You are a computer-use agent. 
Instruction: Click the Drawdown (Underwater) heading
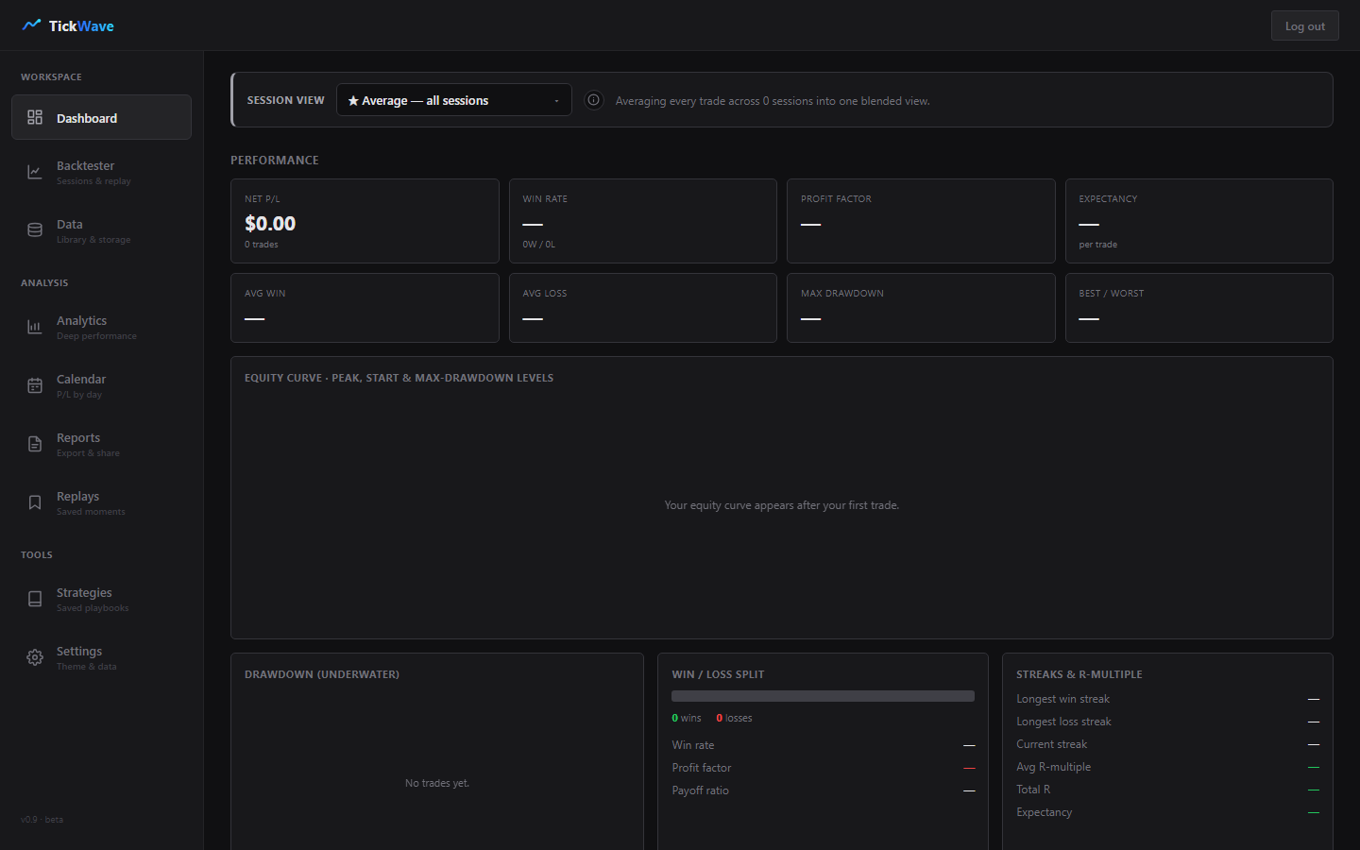coord(322,674)
